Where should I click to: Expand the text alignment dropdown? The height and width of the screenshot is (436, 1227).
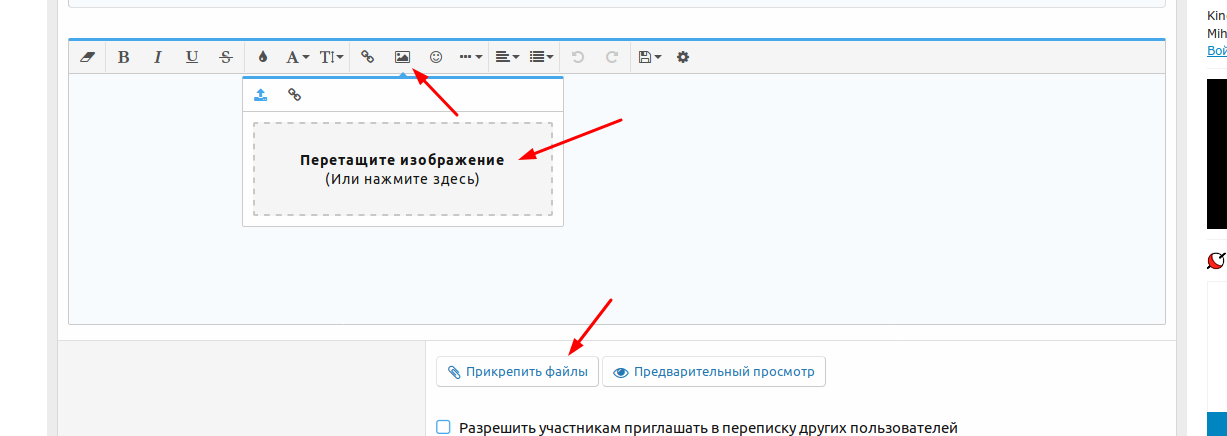pyautogui.click(x=507, y=57)
